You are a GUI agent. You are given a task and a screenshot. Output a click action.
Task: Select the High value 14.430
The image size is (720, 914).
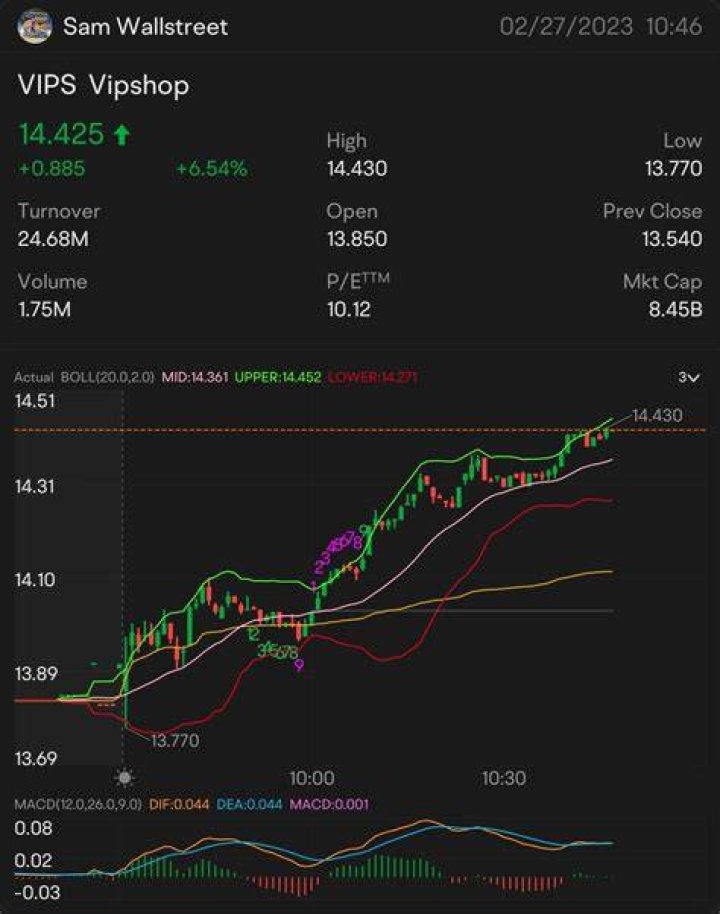[x=357, y=168]
